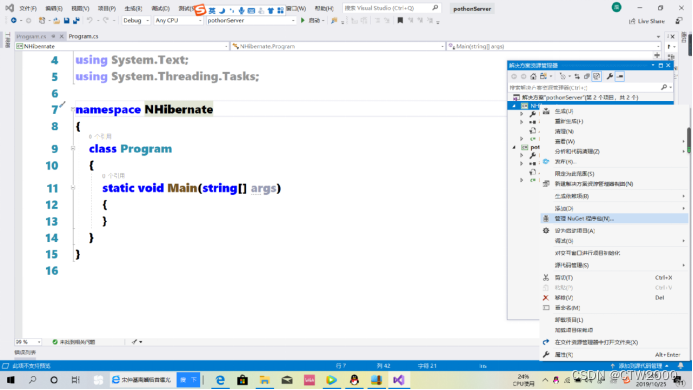693x390 pixels.
Task: Open Microsoft Store from the taskbar
Action: click(242, 380)
